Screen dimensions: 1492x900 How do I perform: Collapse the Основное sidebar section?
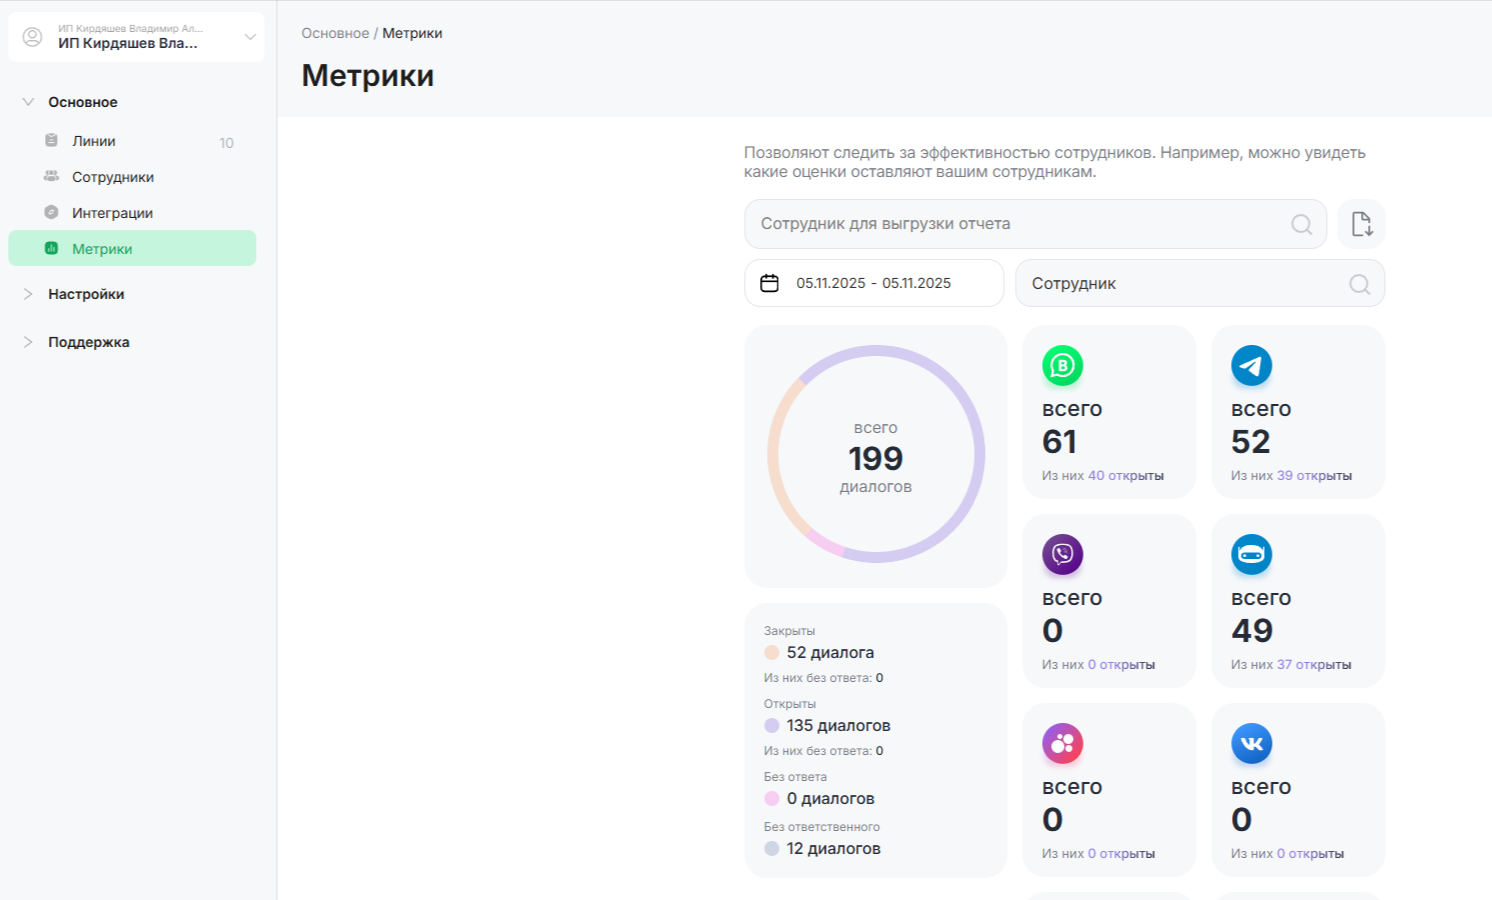point(28,102)
